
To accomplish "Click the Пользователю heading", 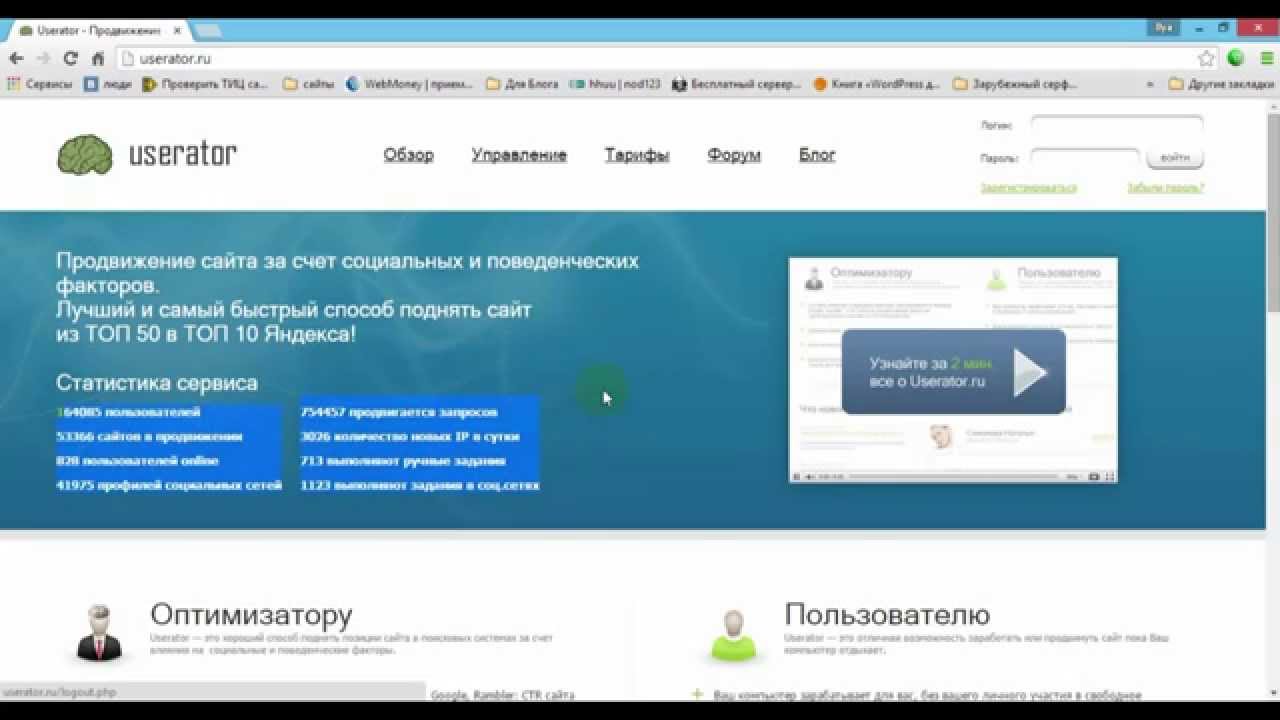I will pyautogui.click(x=887, y=614).
